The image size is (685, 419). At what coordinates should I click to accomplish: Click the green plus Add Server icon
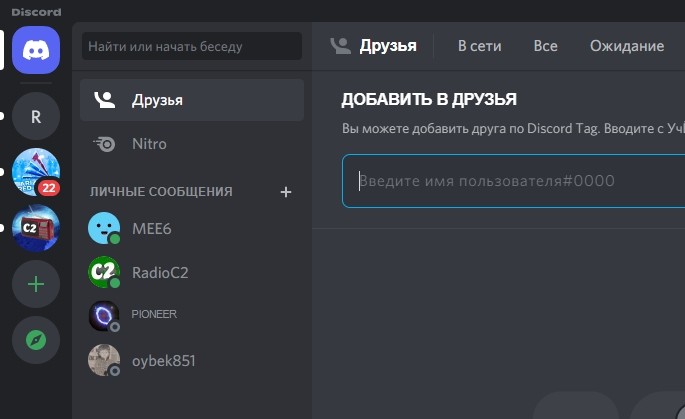pos(36,284)
